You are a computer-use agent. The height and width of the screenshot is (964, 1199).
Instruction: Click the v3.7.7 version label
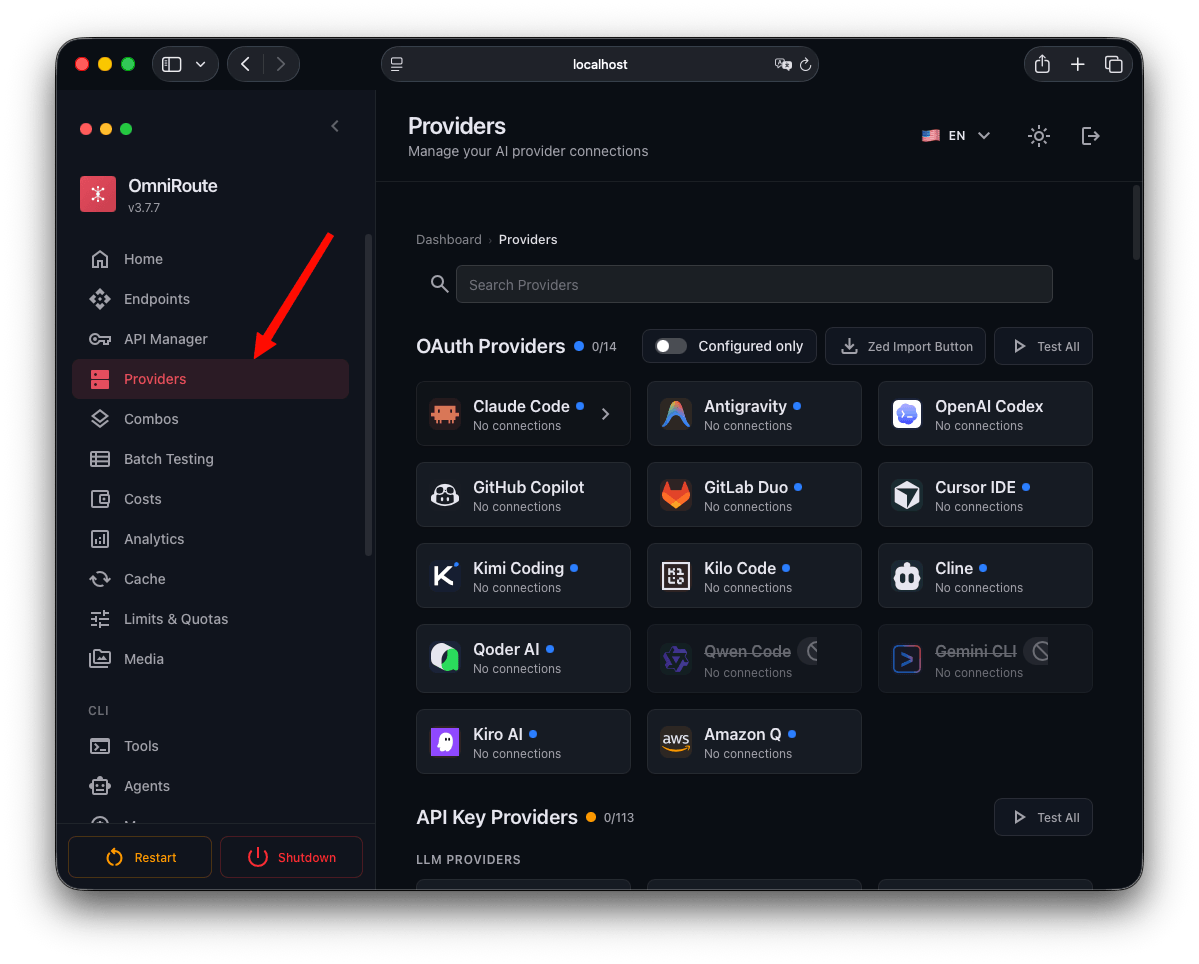(x=144, y=208)
